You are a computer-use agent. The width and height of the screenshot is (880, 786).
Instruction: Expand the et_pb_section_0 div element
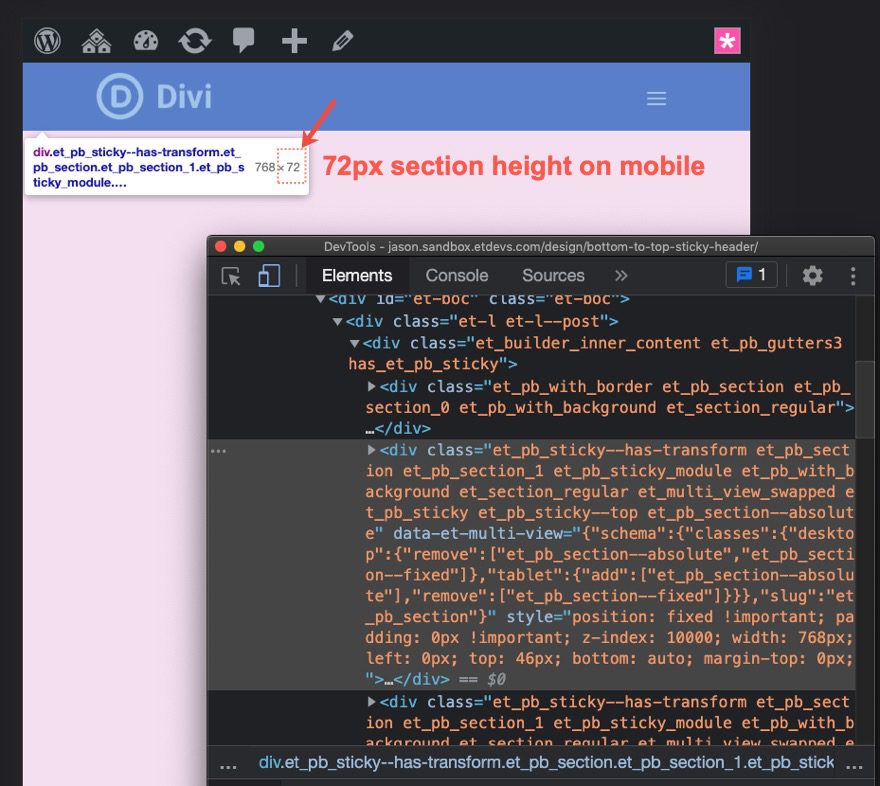click(374, 386)
